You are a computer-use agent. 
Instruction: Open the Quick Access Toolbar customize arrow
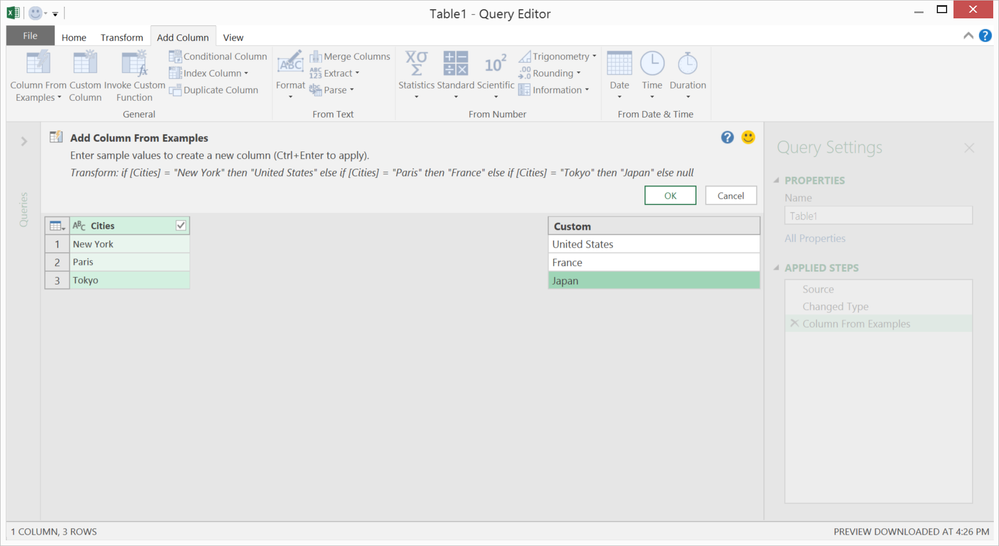coord(55,13)
